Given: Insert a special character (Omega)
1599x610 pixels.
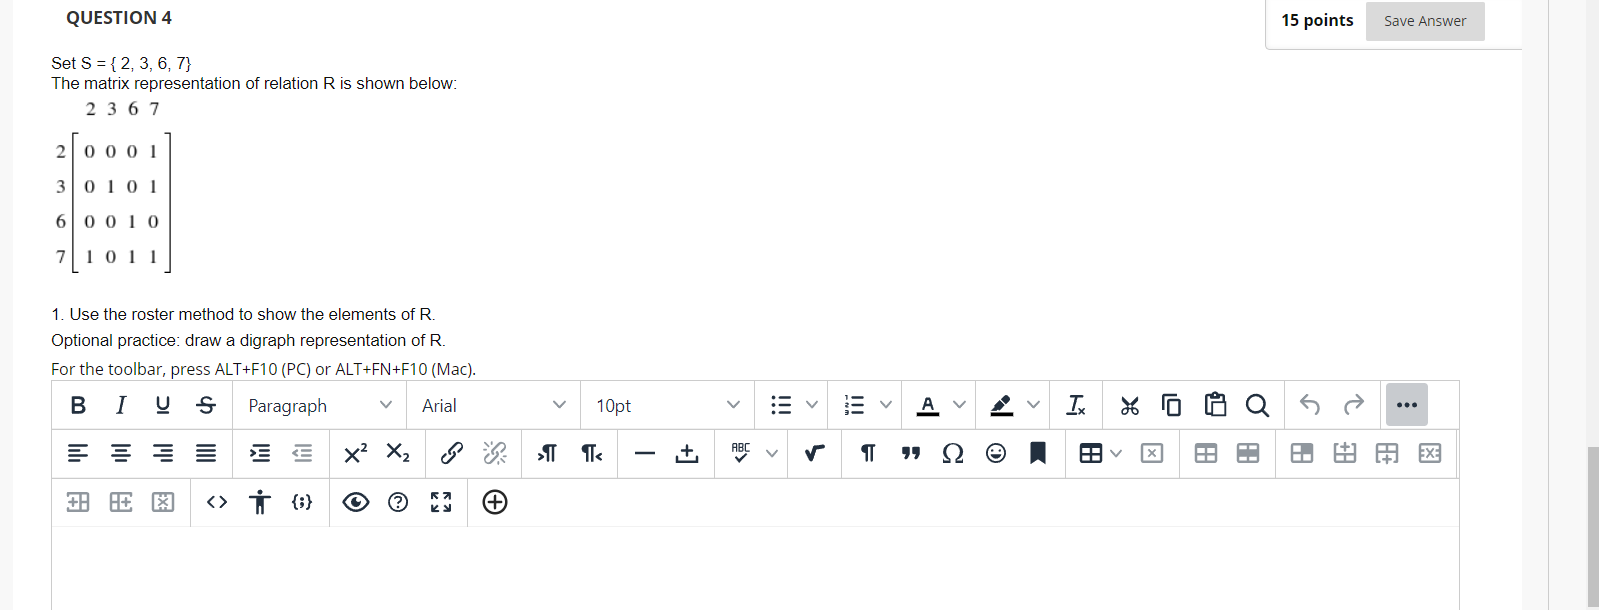Looking at the screenshot, I should coord(953,453).
